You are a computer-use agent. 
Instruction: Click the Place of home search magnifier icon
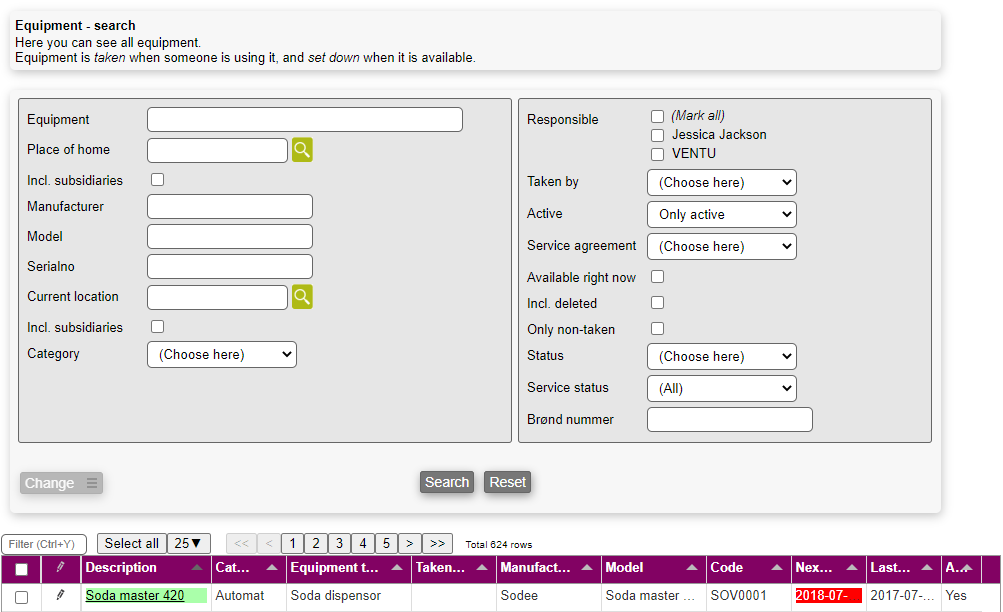click(x=302, y=151)
